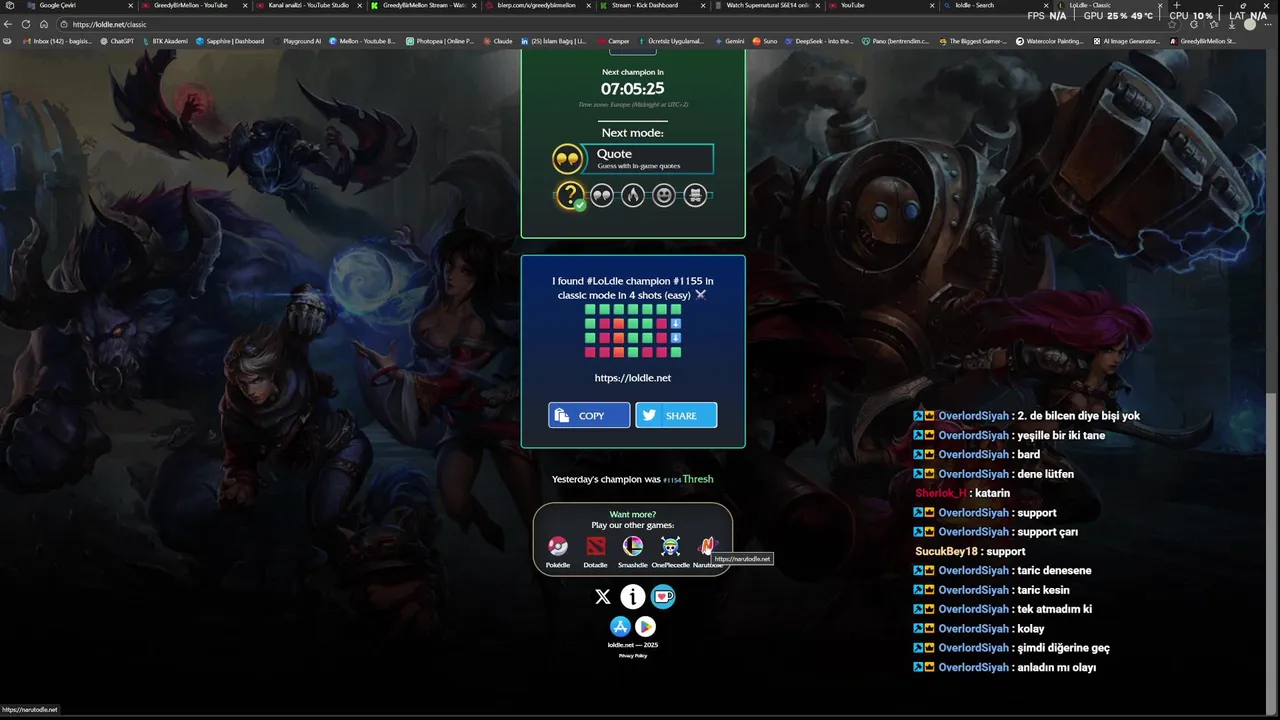Open the AI Image Generator bookmark
Viewport: 1280px width, 720px height.
pos(1126,41)
